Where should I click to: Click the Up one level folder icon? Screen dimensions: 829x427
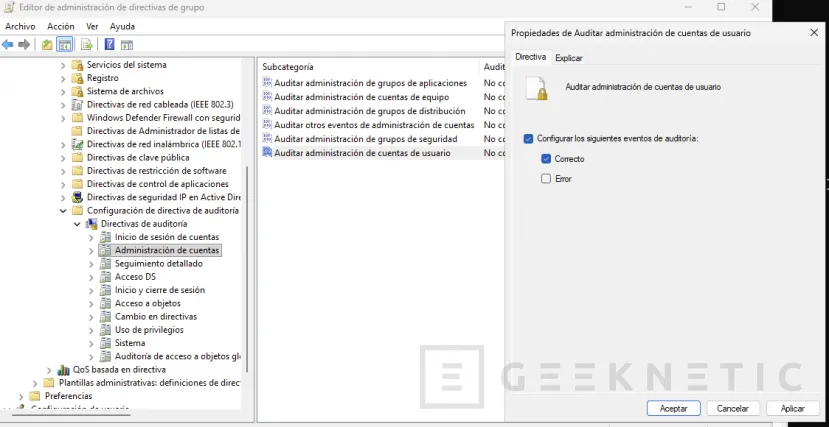[x=47, y=45]
